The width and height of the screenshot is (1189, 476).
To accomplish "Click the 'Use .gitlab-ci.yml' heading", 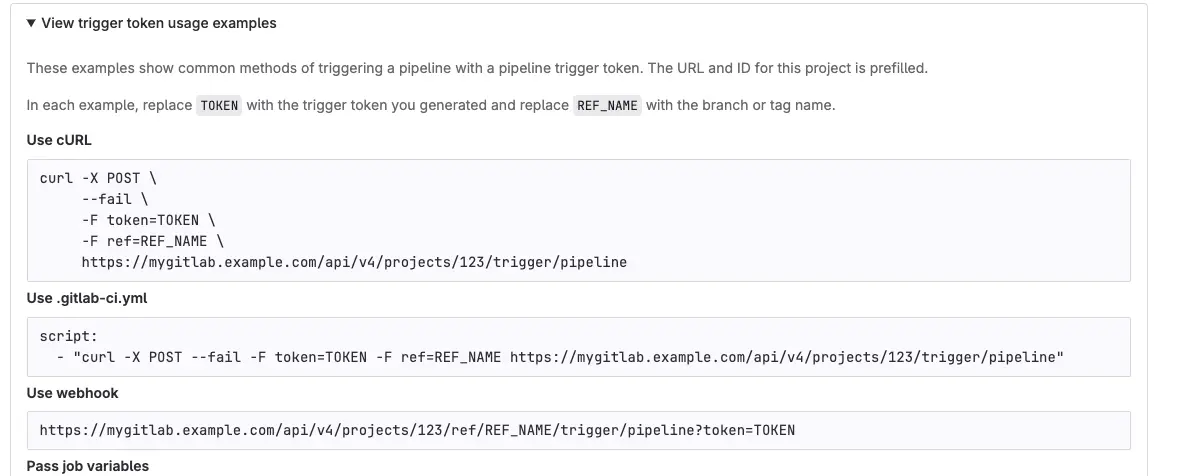I will pyautogui.click(x=87, y=299).
